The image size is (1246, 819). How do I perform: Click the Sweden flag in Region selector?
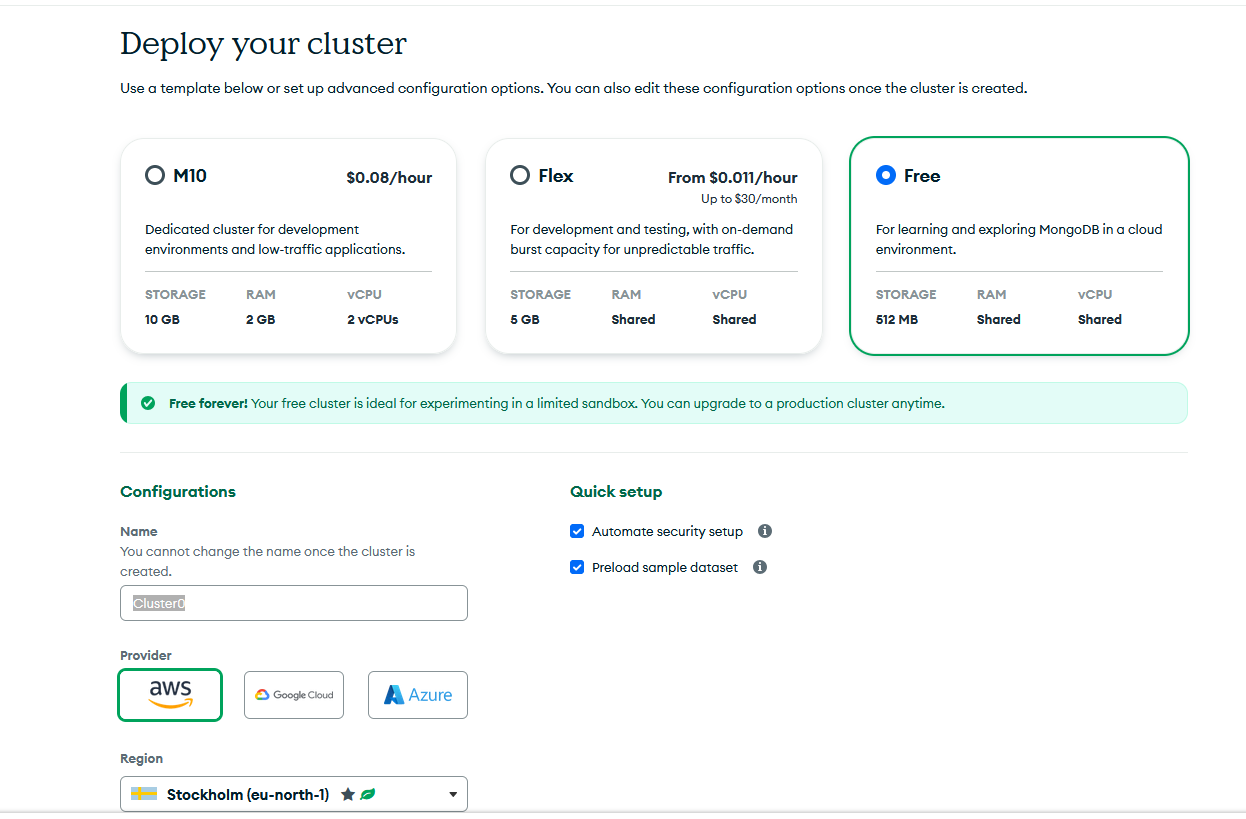tap(144, 794)
